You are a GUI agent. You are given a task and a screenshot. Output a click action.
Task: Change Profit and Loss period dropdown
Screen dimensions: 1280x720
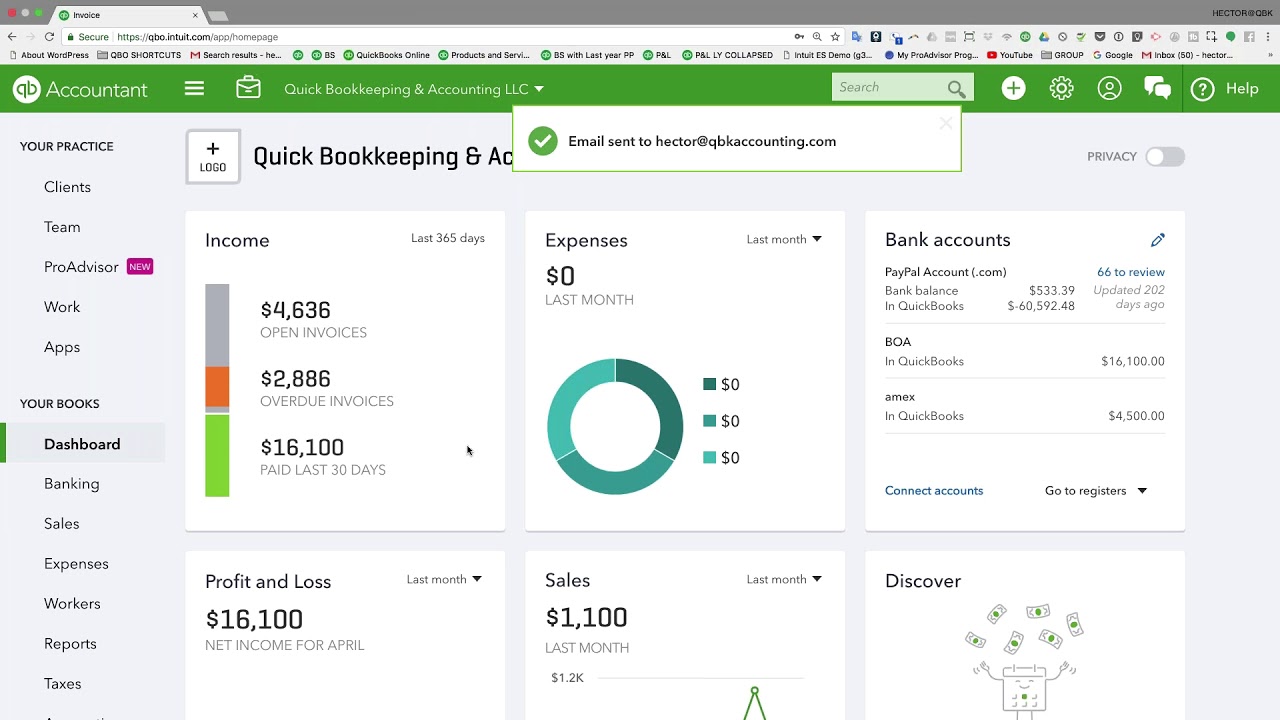tap(444, 579)
